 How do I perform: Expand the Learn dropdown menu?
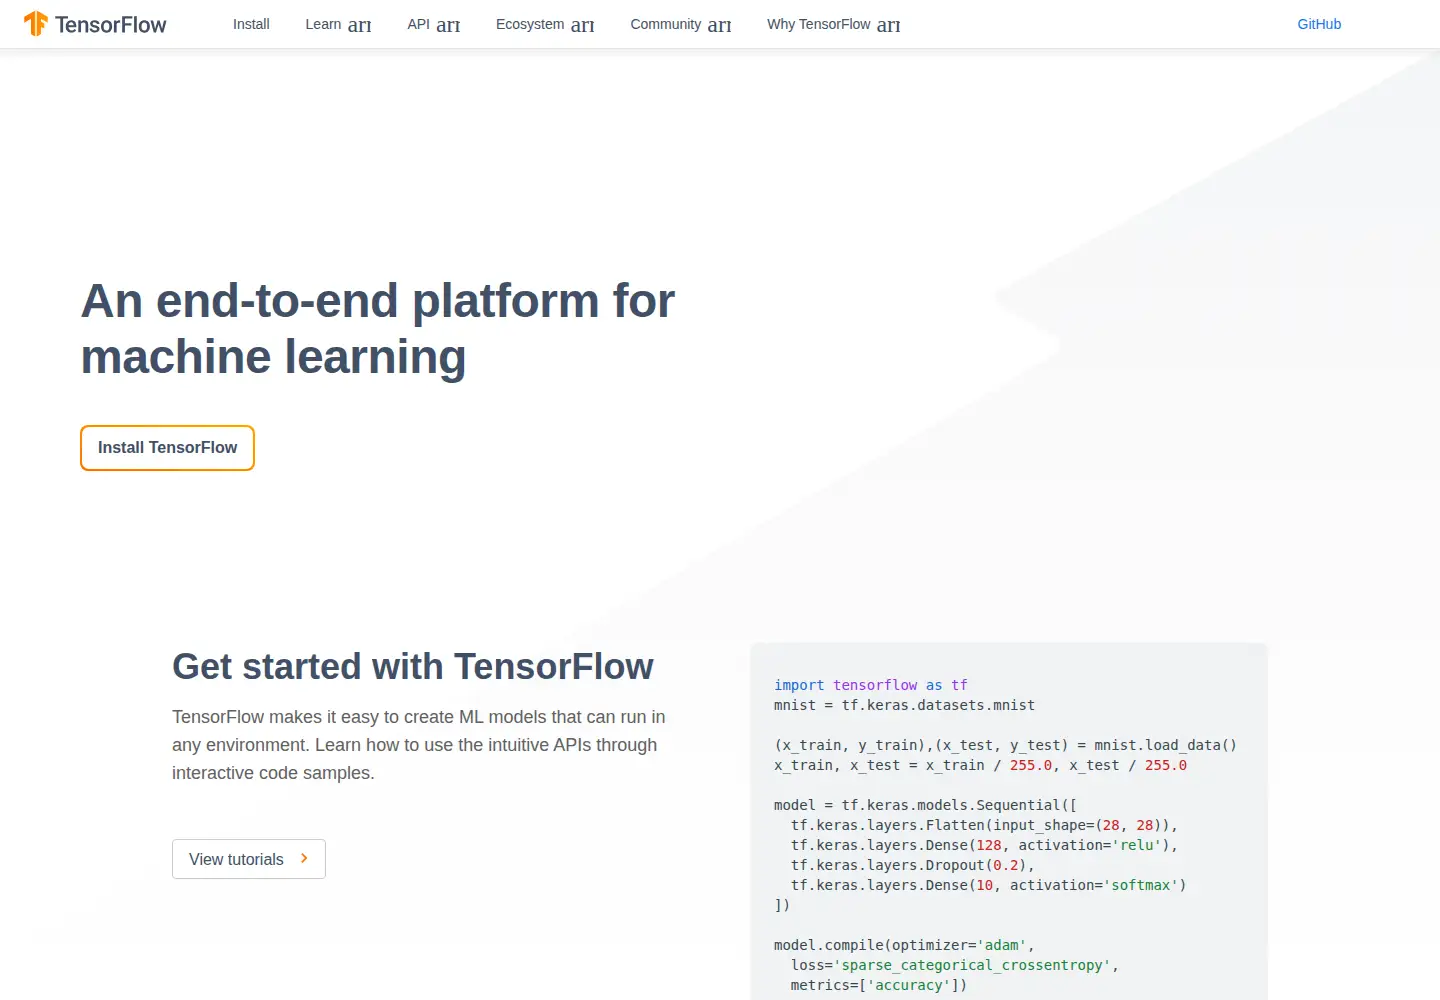338,24
